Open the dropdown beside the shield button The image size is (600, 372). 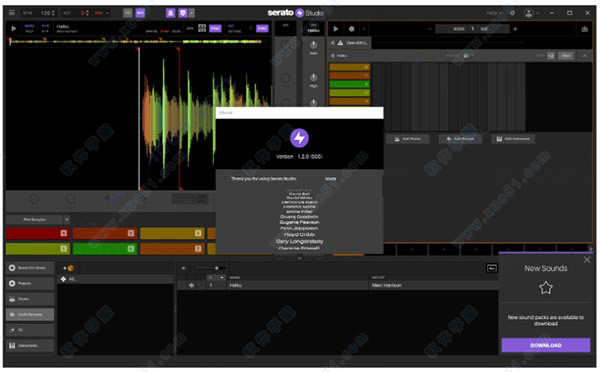[192, 13]
